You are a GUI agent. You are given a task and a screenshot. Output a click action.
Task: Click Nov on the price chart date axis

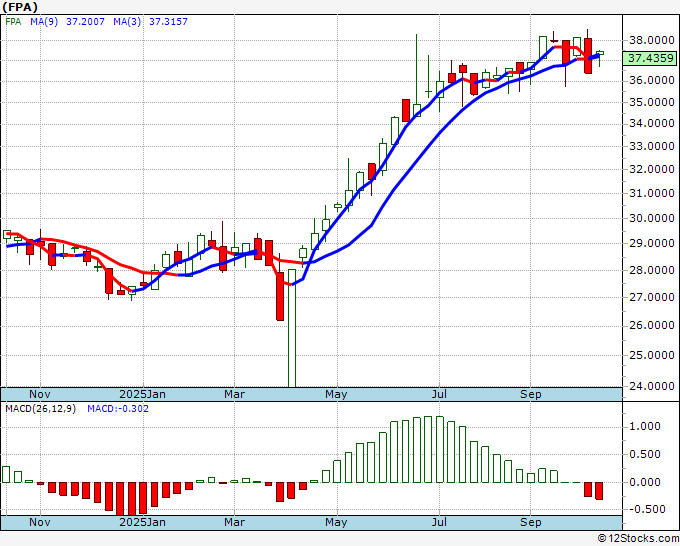click(x=40, y=394)
